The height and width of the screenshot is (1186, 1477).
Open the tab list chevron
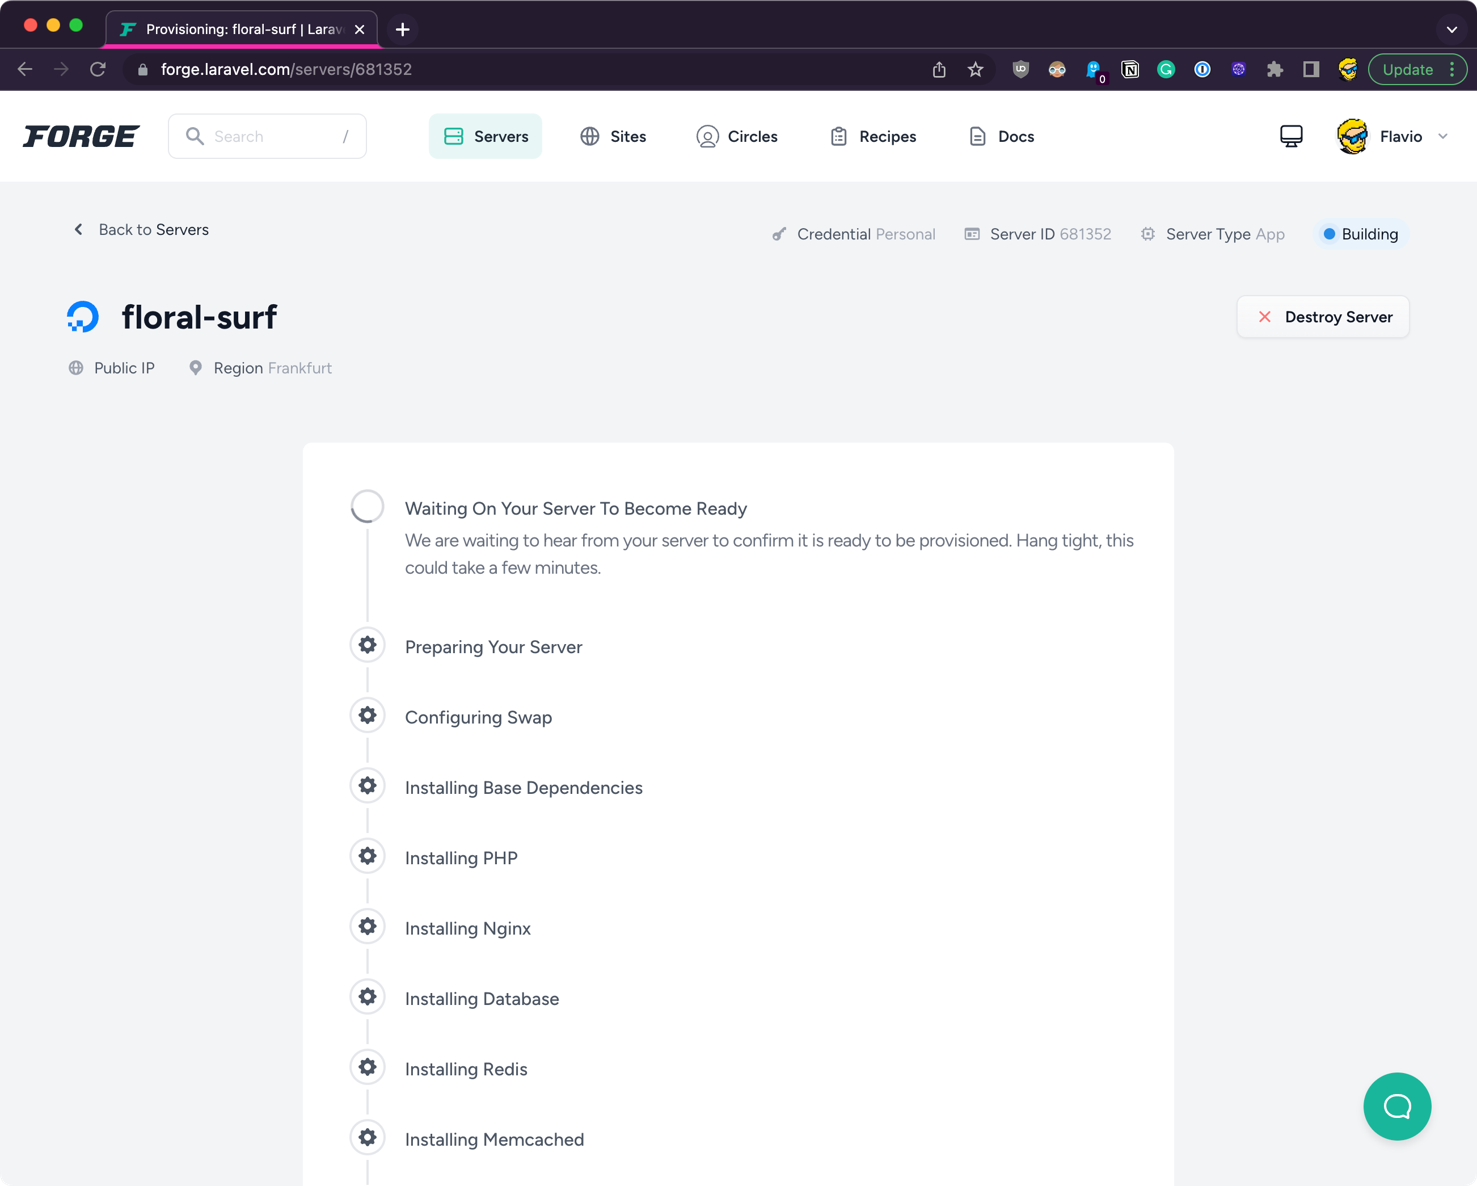click(1451, 29)
